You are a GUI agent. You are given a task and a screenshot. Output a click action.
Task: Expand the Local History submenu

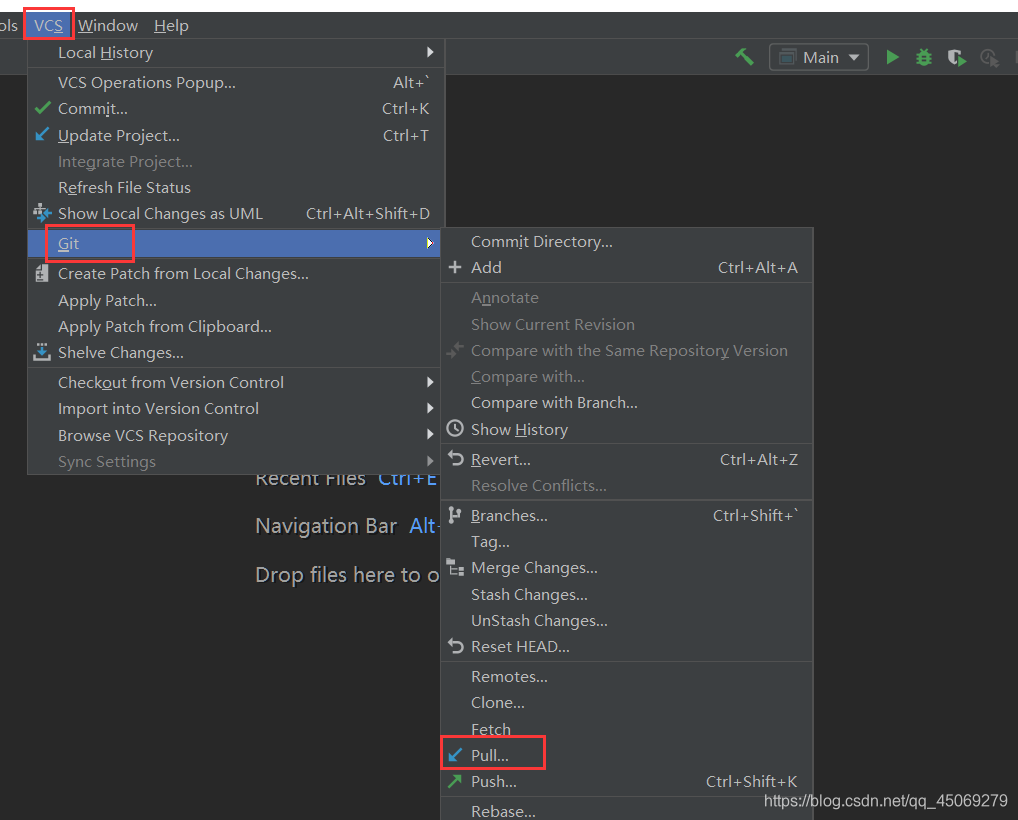pos(236,53)
